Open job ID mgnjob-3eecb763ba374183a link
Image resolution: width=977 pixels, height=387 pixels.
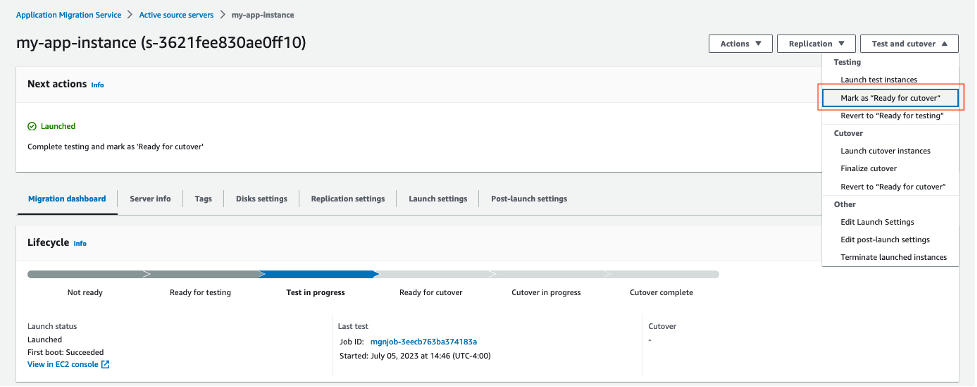click(424, 342)
